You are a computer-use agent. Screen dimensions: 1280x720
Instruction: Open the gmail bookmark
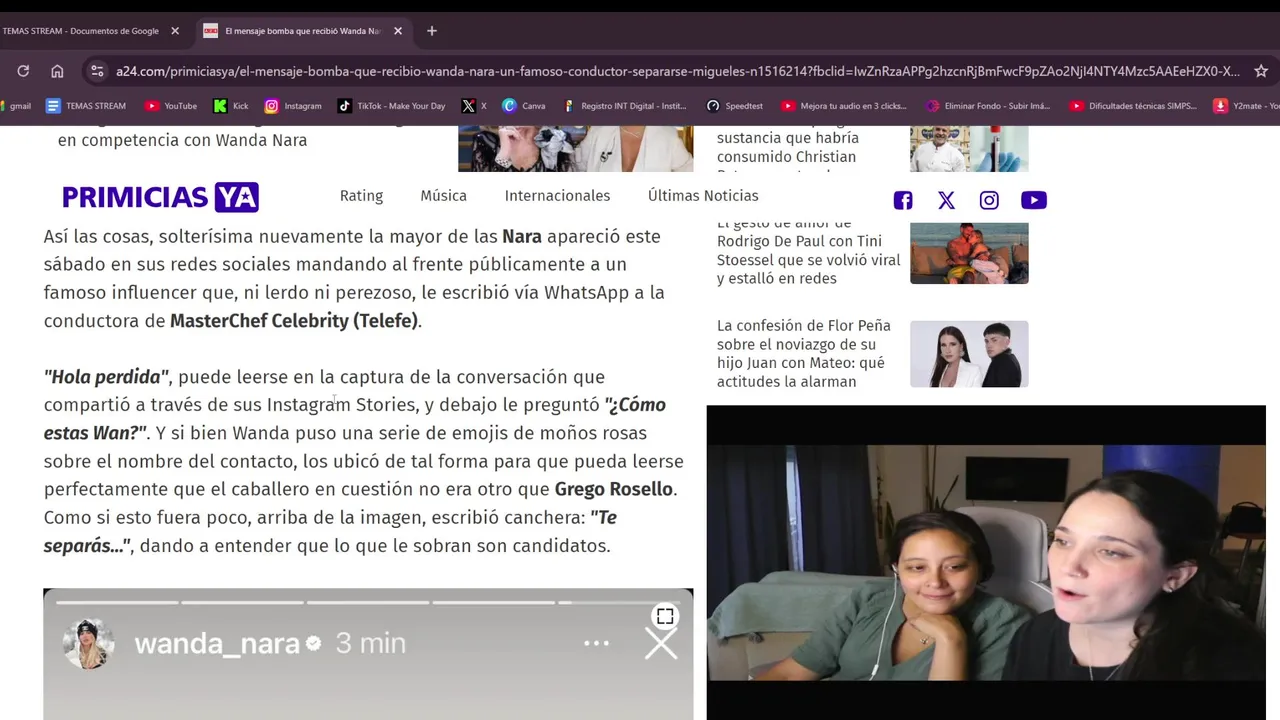pyautogui.click(x=17, y=106)
